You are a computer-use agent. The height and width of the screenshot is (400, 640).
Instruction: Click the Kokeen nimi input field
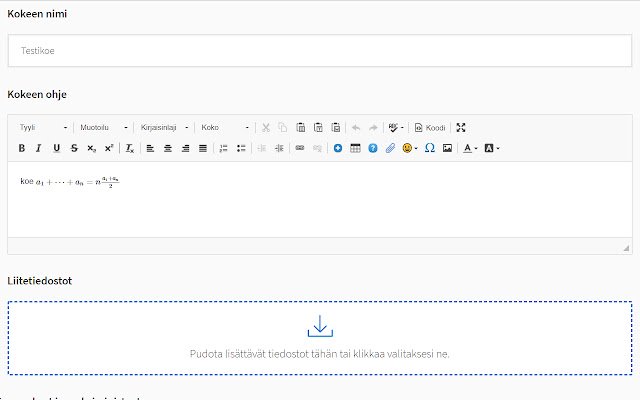(x=320, y=51)
